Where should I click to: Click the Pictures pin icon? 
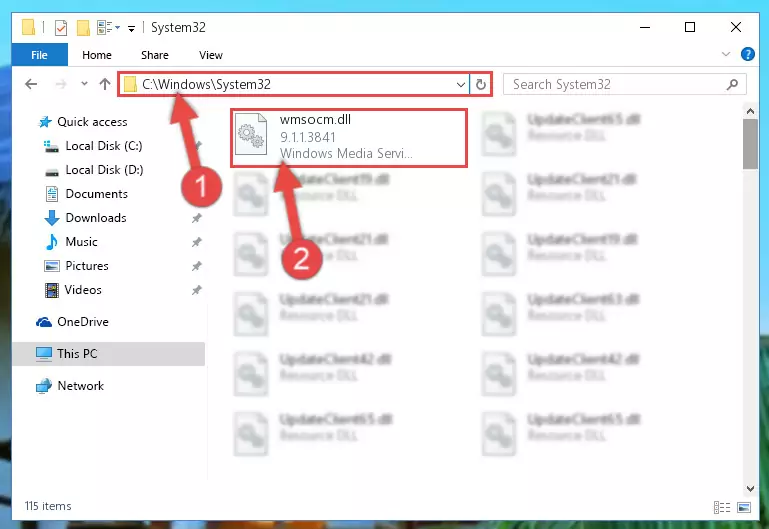click(x=197, y=266)
